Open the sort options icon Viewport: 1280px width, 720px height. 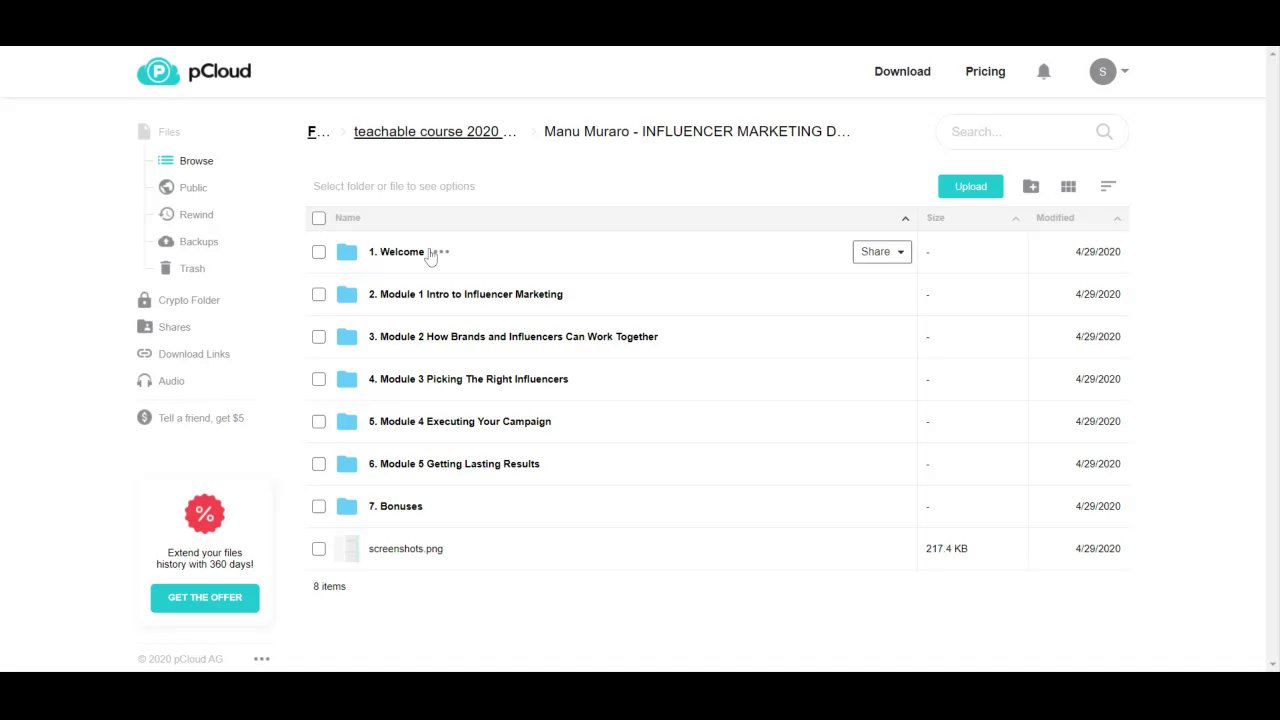pyautogui.click(x=1108, y=186)
